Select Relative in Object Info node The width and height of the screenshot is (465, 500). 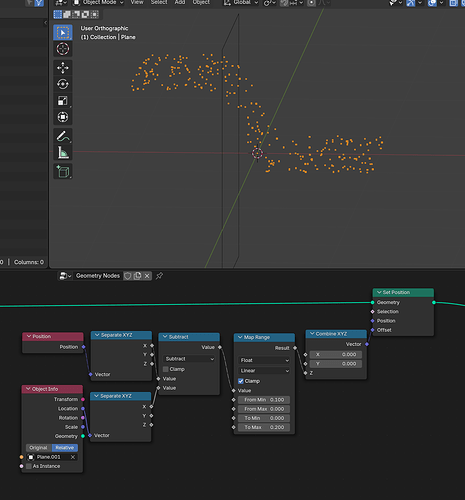tap(65, 448)
